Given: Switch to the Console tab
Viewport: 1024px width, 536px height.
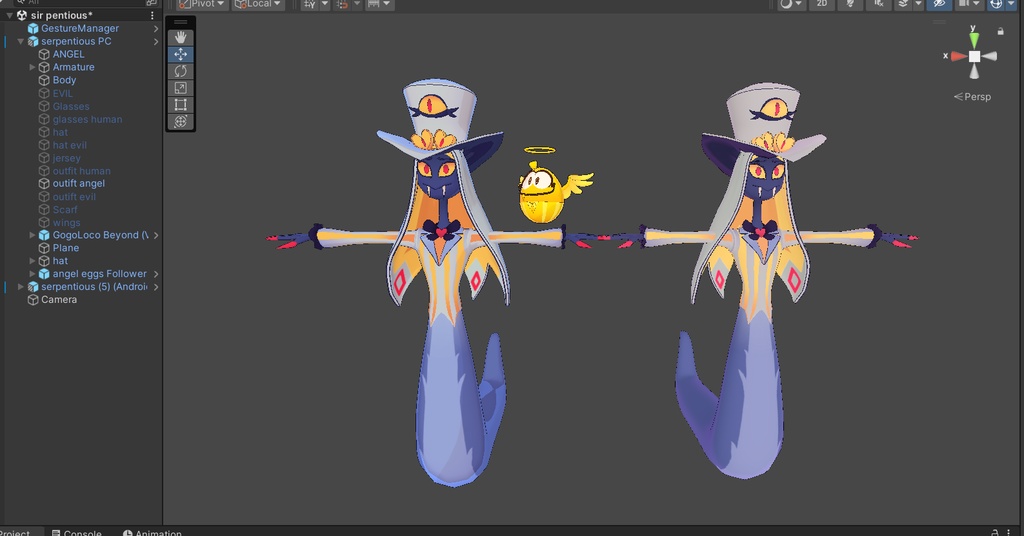Looking at the screenshot, I should 77,532.
